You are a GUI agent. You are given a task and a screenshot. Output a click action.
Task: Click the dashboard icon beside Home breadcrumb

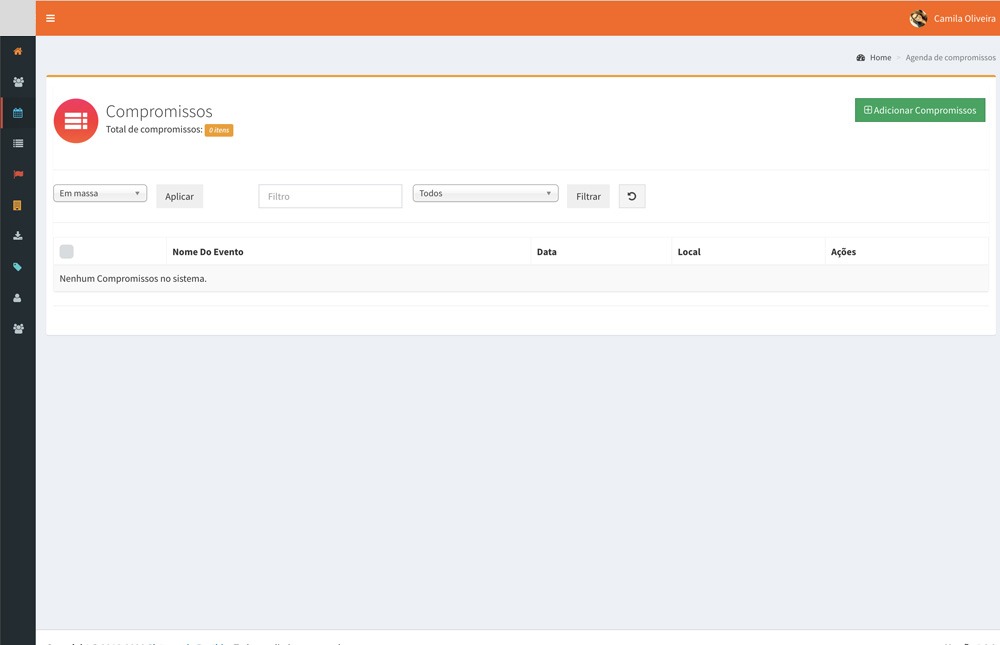860,57
